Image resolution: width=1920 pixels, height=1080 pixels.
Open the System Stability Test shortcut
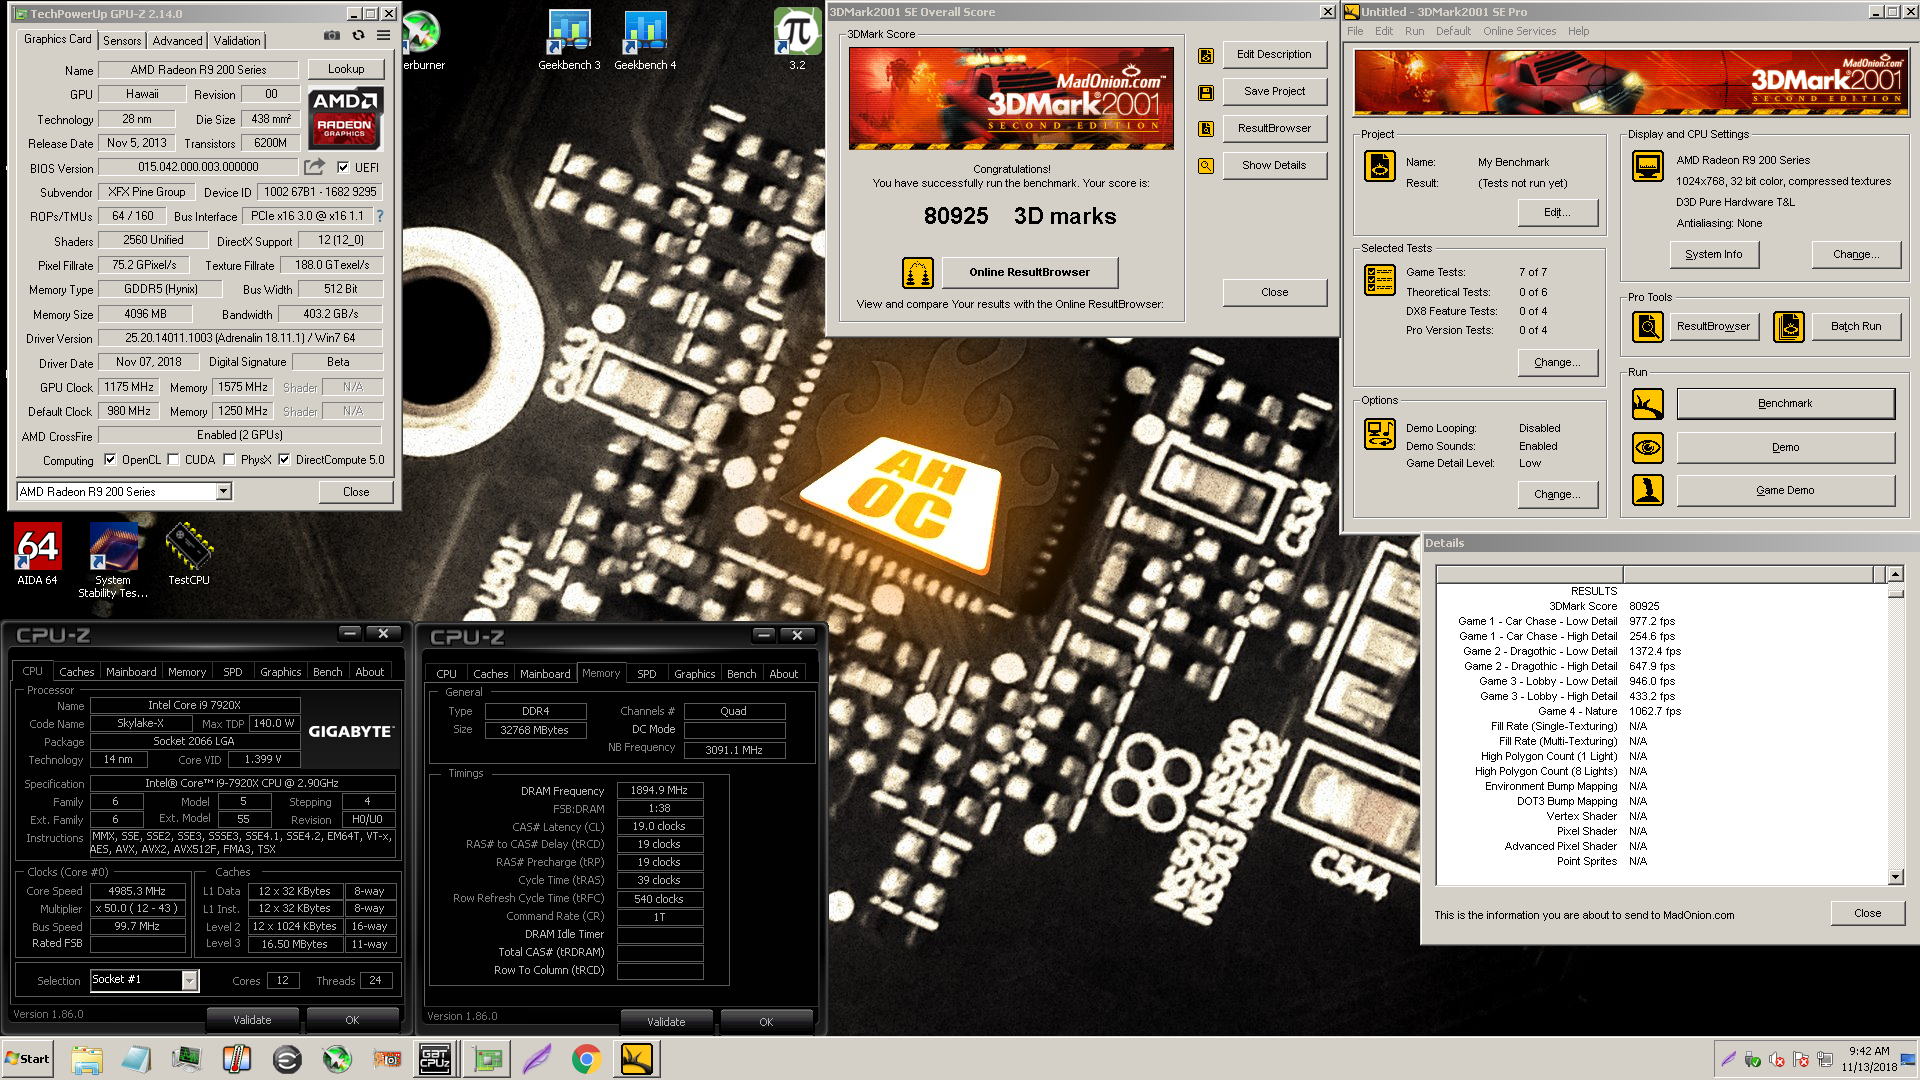click(x=113, y=560)
